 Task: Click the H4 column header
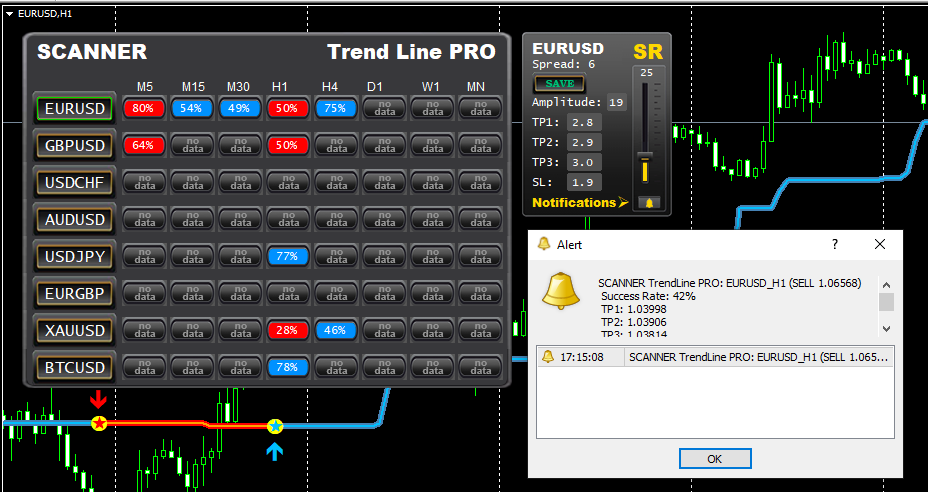(x=330, y=87)
